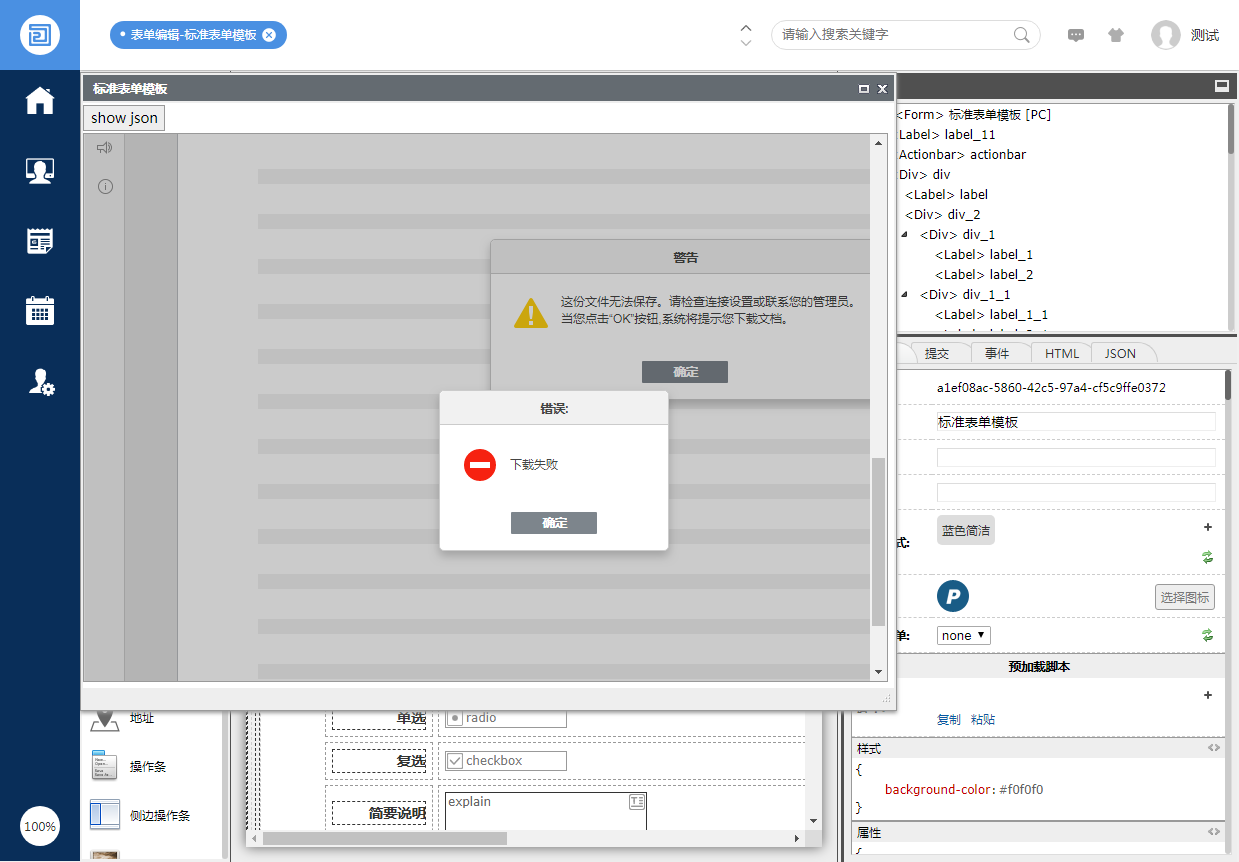1239x862 pixels.
Task: Toggle the right panel maximize icon
Action: (1221, 86)
